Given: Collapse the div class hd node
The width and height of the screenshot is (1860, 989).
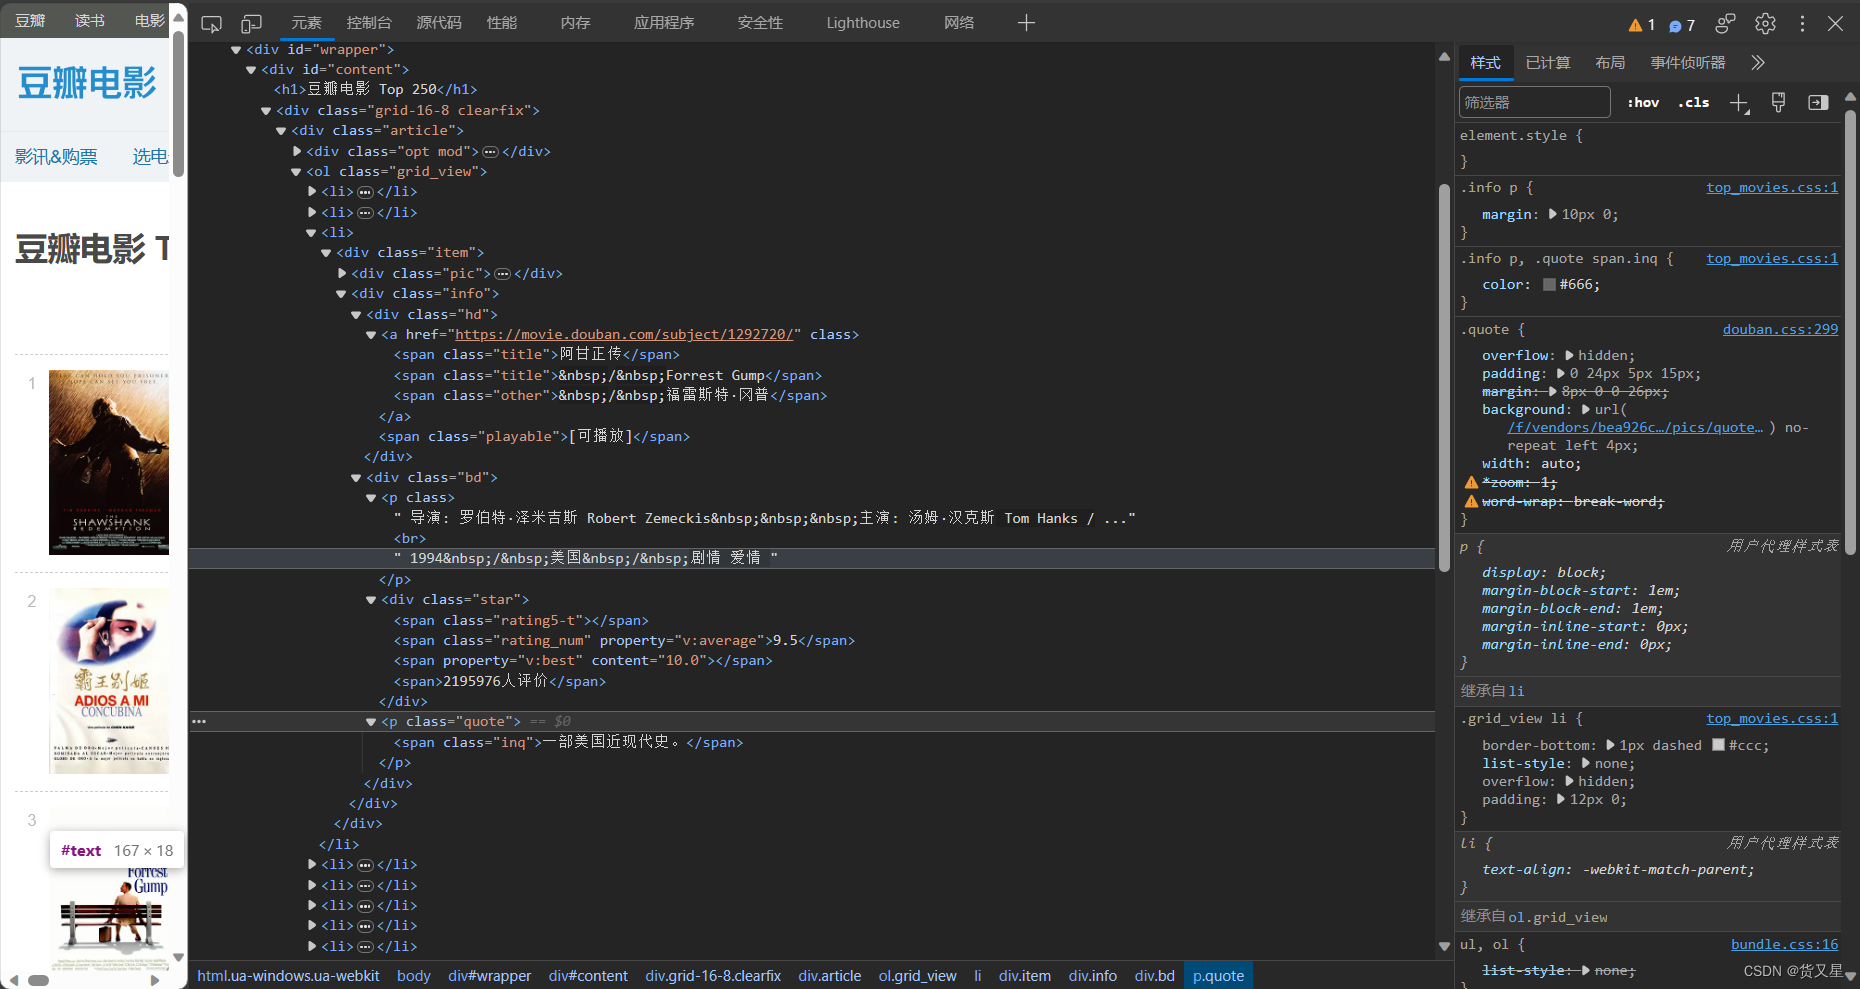Looking at the screenshot, I should click(356, 315).
